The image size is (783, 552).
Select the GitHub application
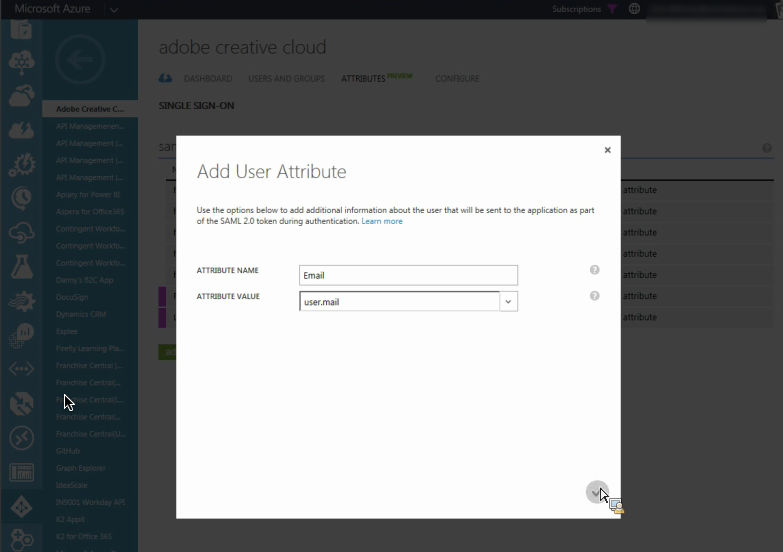pyautogui.click(x=68, y=451)
